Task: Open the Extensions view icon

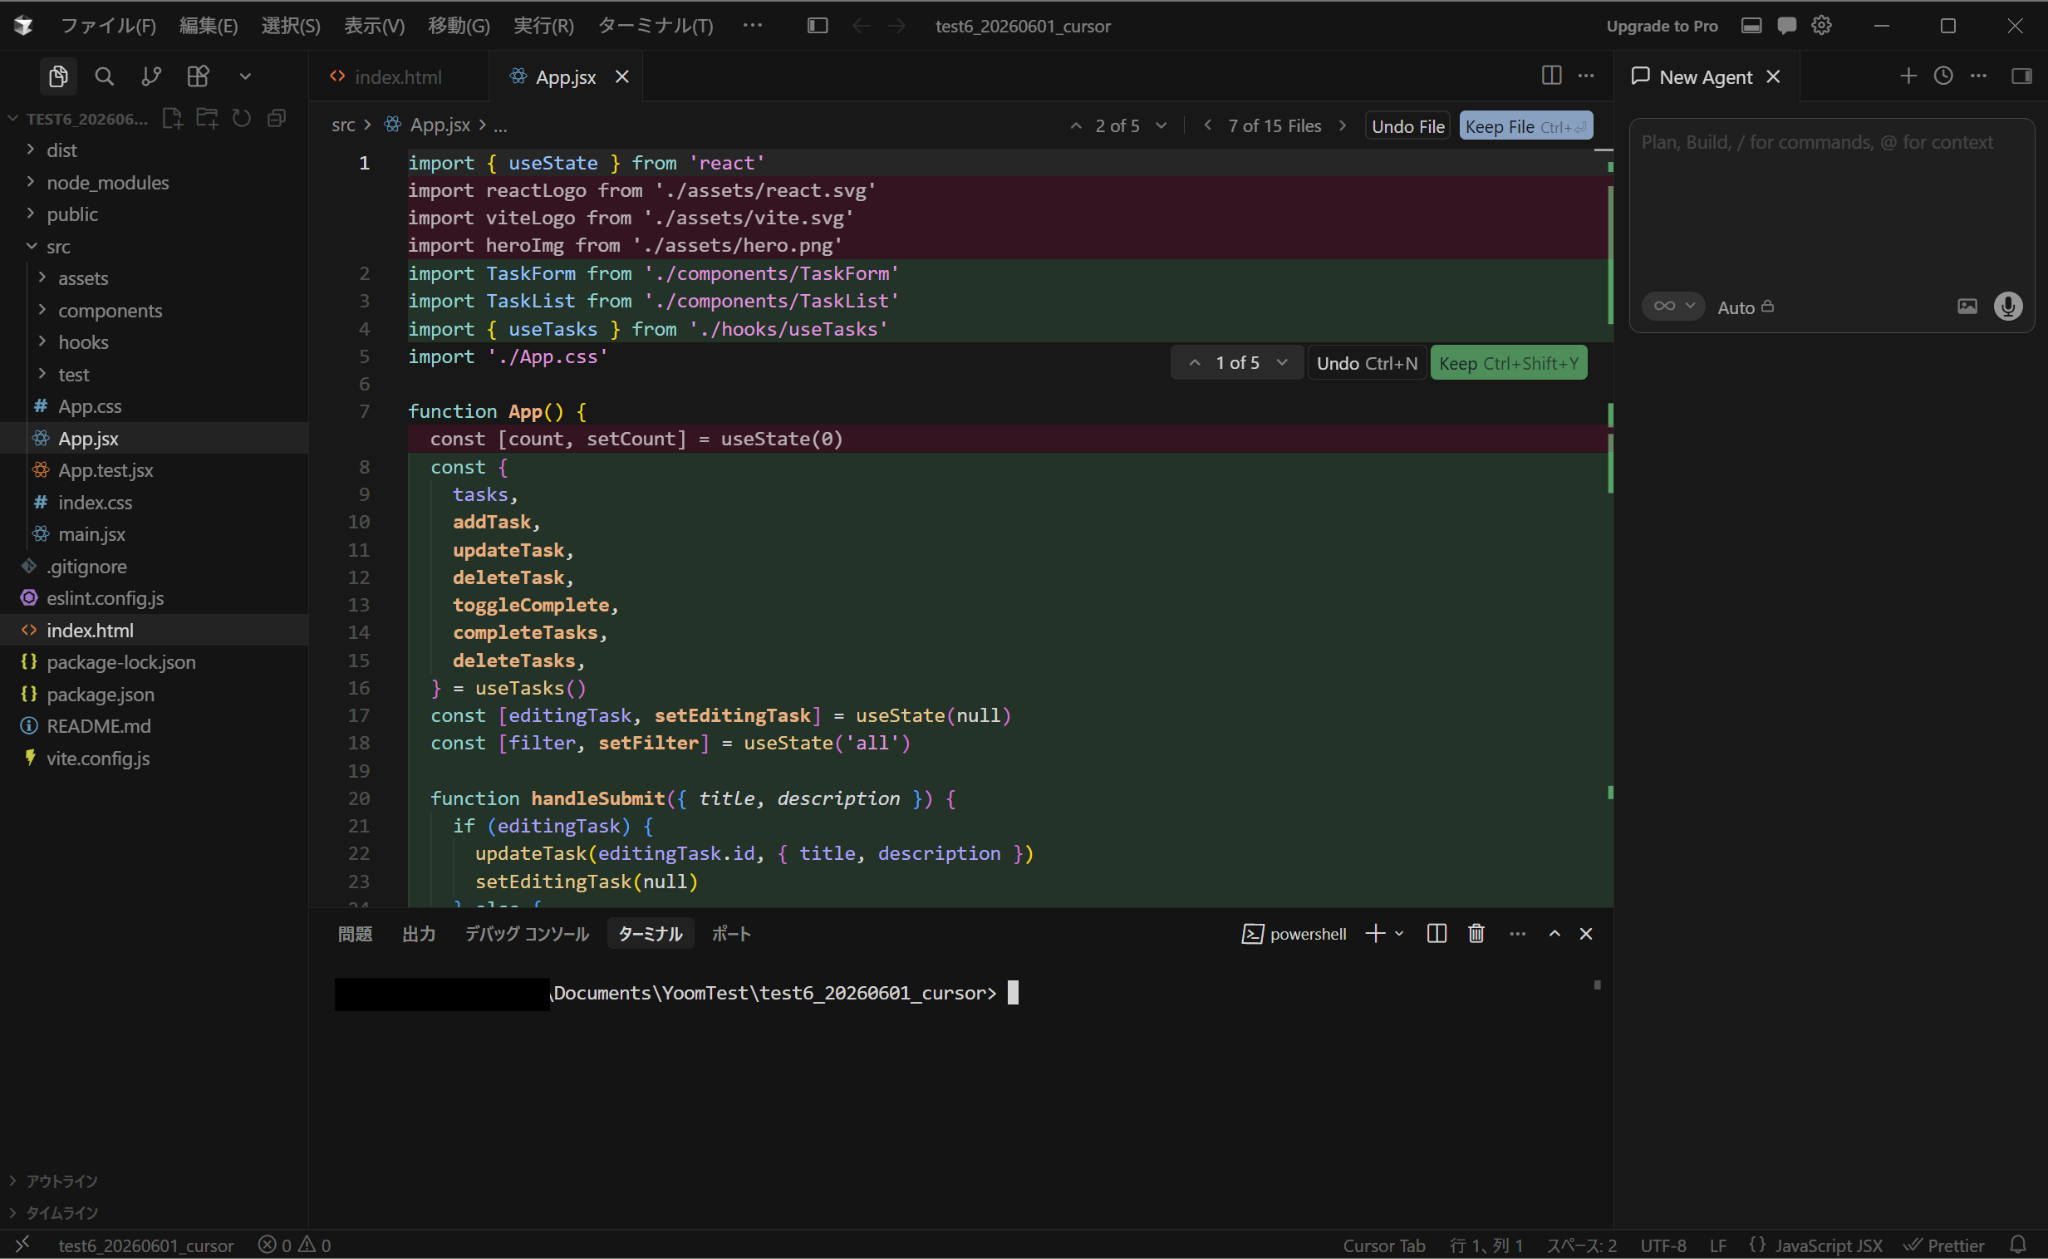Action: (198, 76)
